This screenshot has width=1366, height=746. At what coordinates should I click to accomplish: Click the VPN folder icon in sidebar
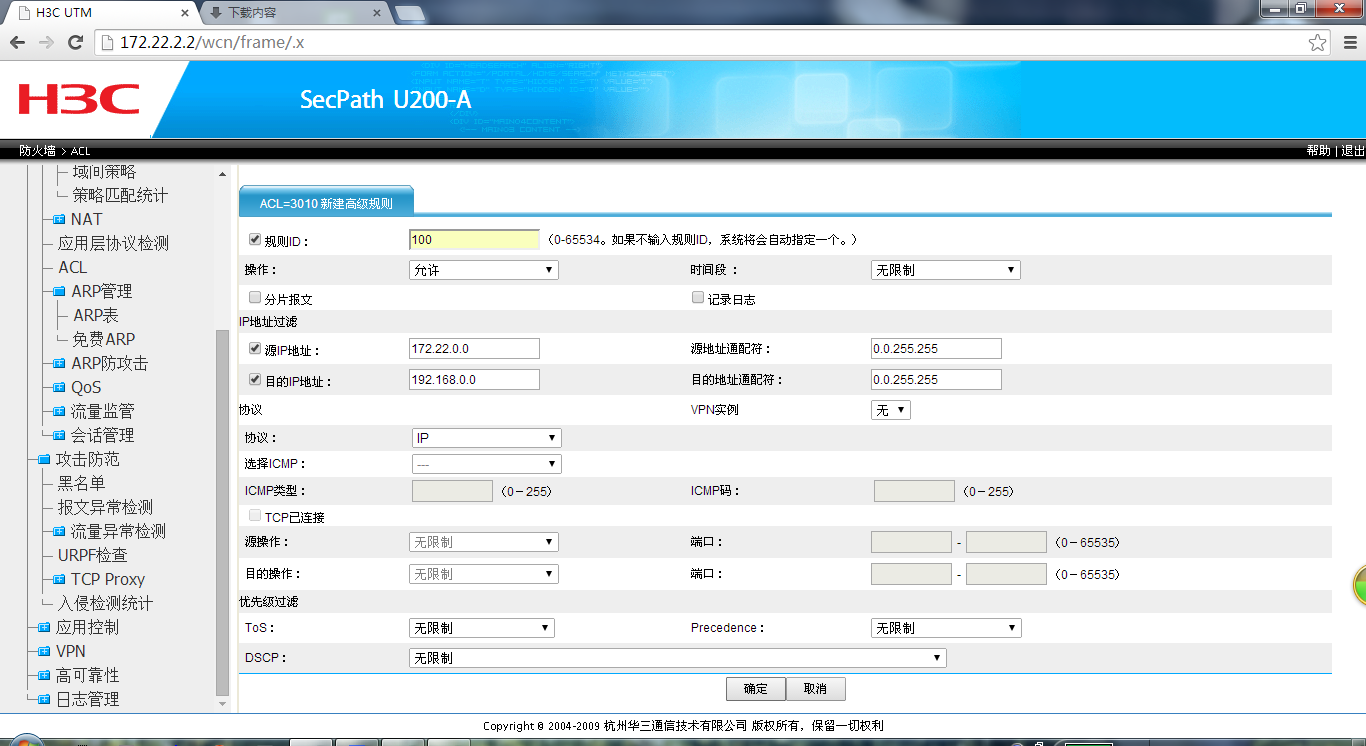coord(43,652)
